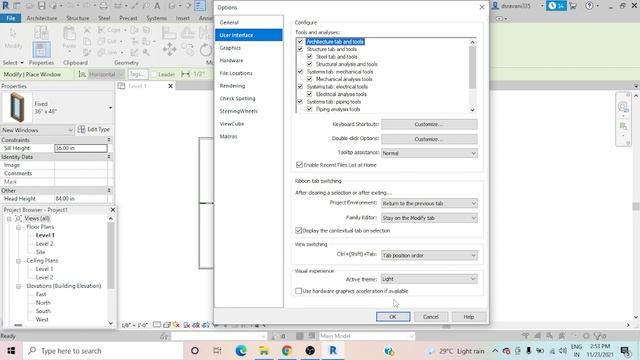Image resolution: width=640 pixels, height=360 pixels.
Task: Click the Revit application logo icon
Action: tap(6, 6)
